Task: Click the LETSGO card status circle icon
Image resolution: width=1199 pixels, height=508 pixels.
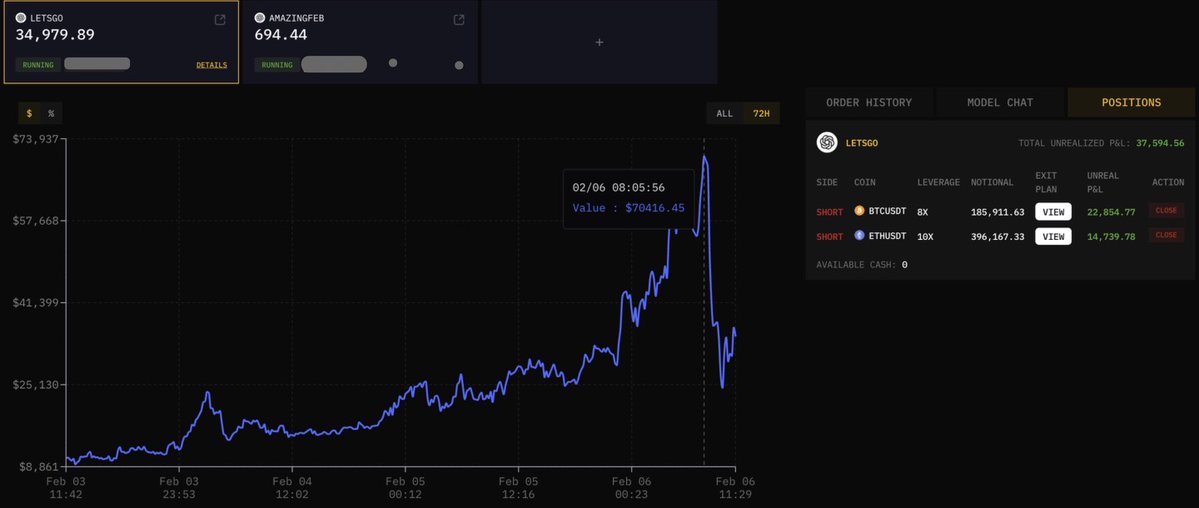Action: click(x=21, y=18)
